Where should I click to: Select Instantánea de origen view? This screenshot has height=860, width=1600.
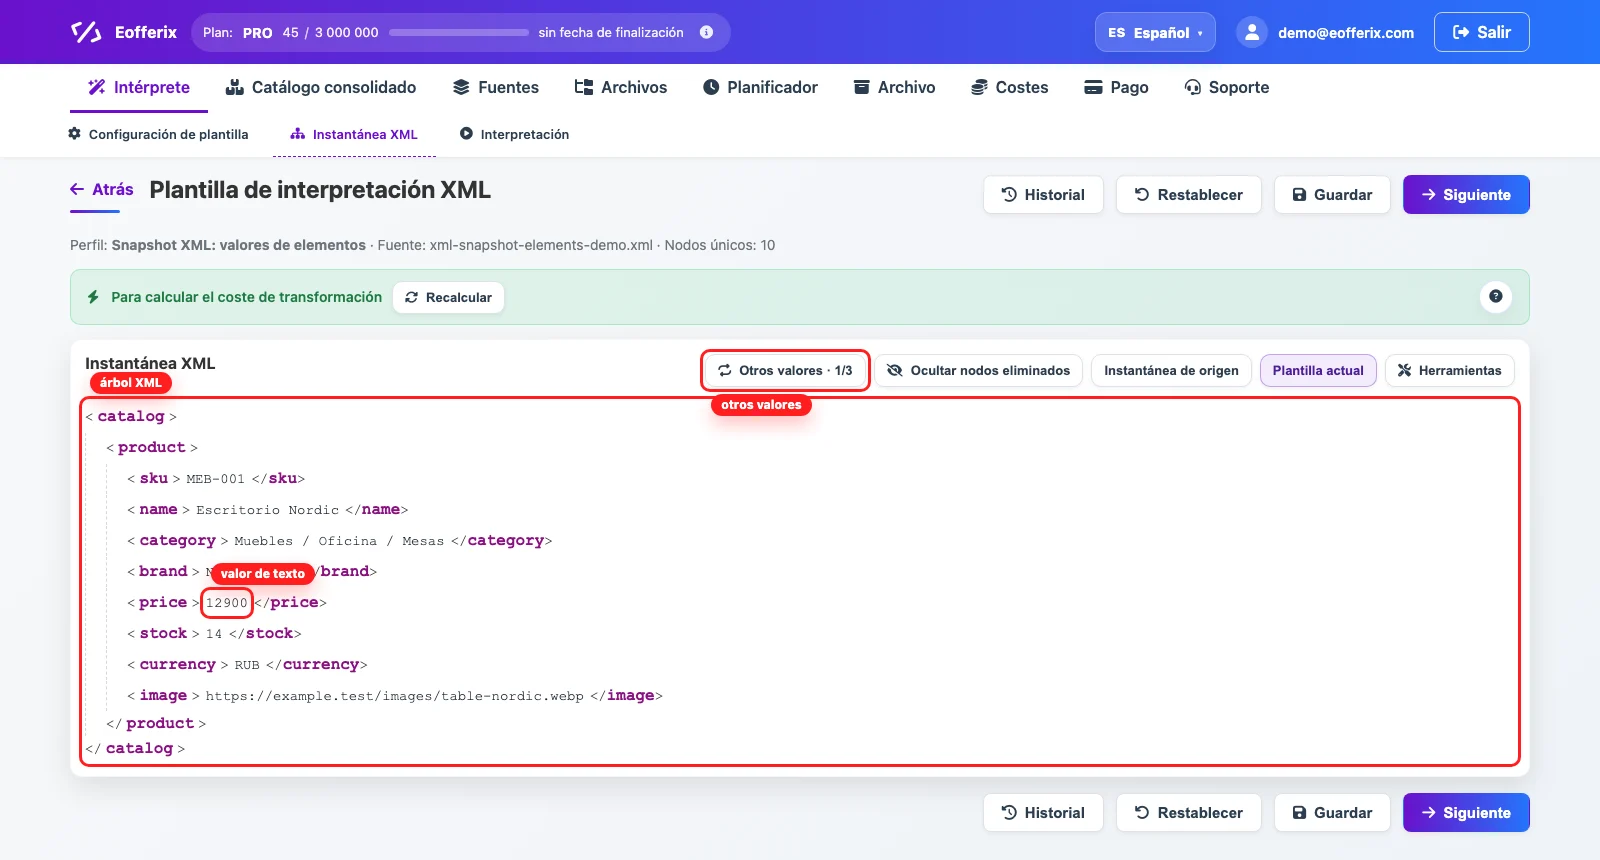[x=1171, y=370]
